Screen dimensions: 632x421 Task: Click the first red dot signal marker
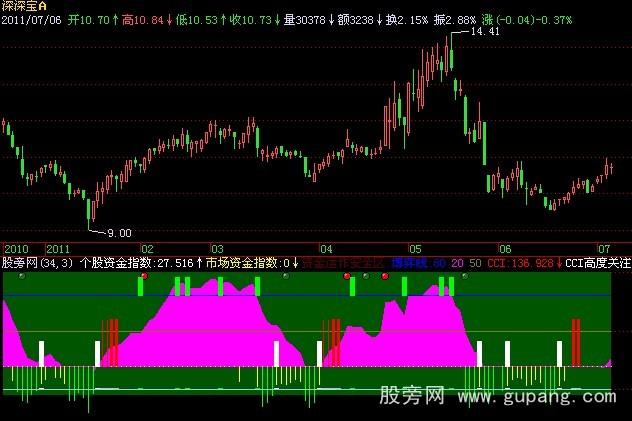point(144,275)
